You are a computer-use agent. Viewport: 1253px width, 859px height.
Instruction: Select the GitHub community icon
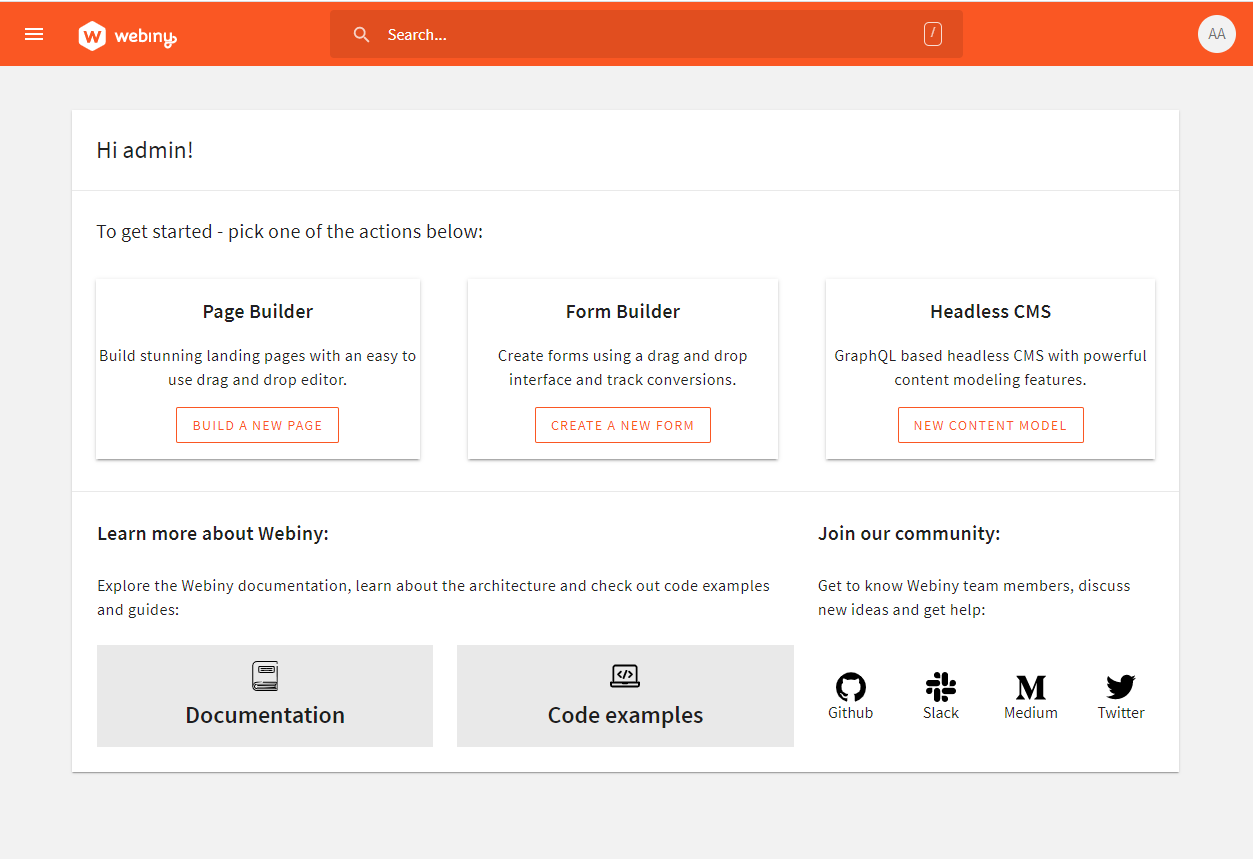point(850,687)
